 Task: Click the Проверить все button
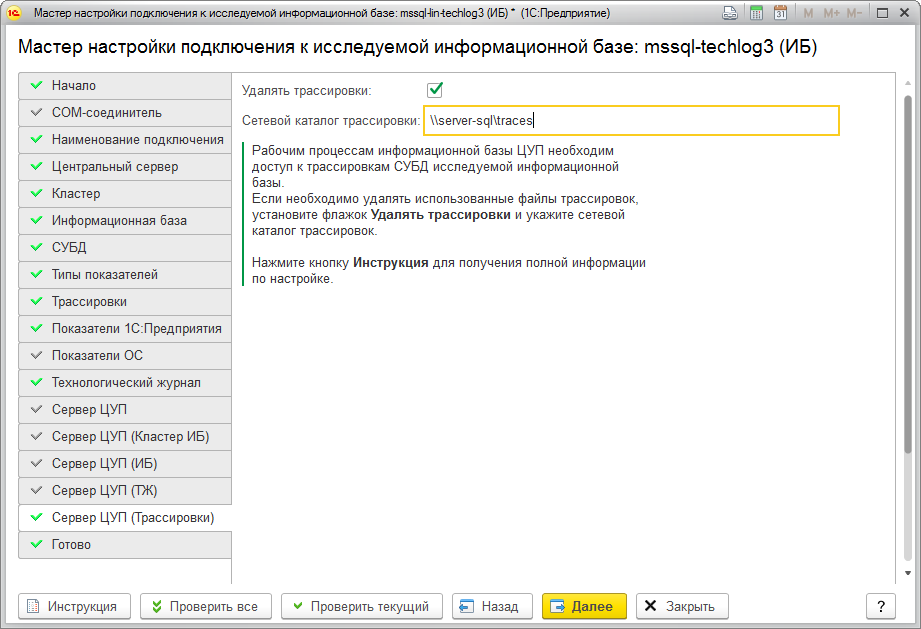pyautogui.click(x=206, y=606)
